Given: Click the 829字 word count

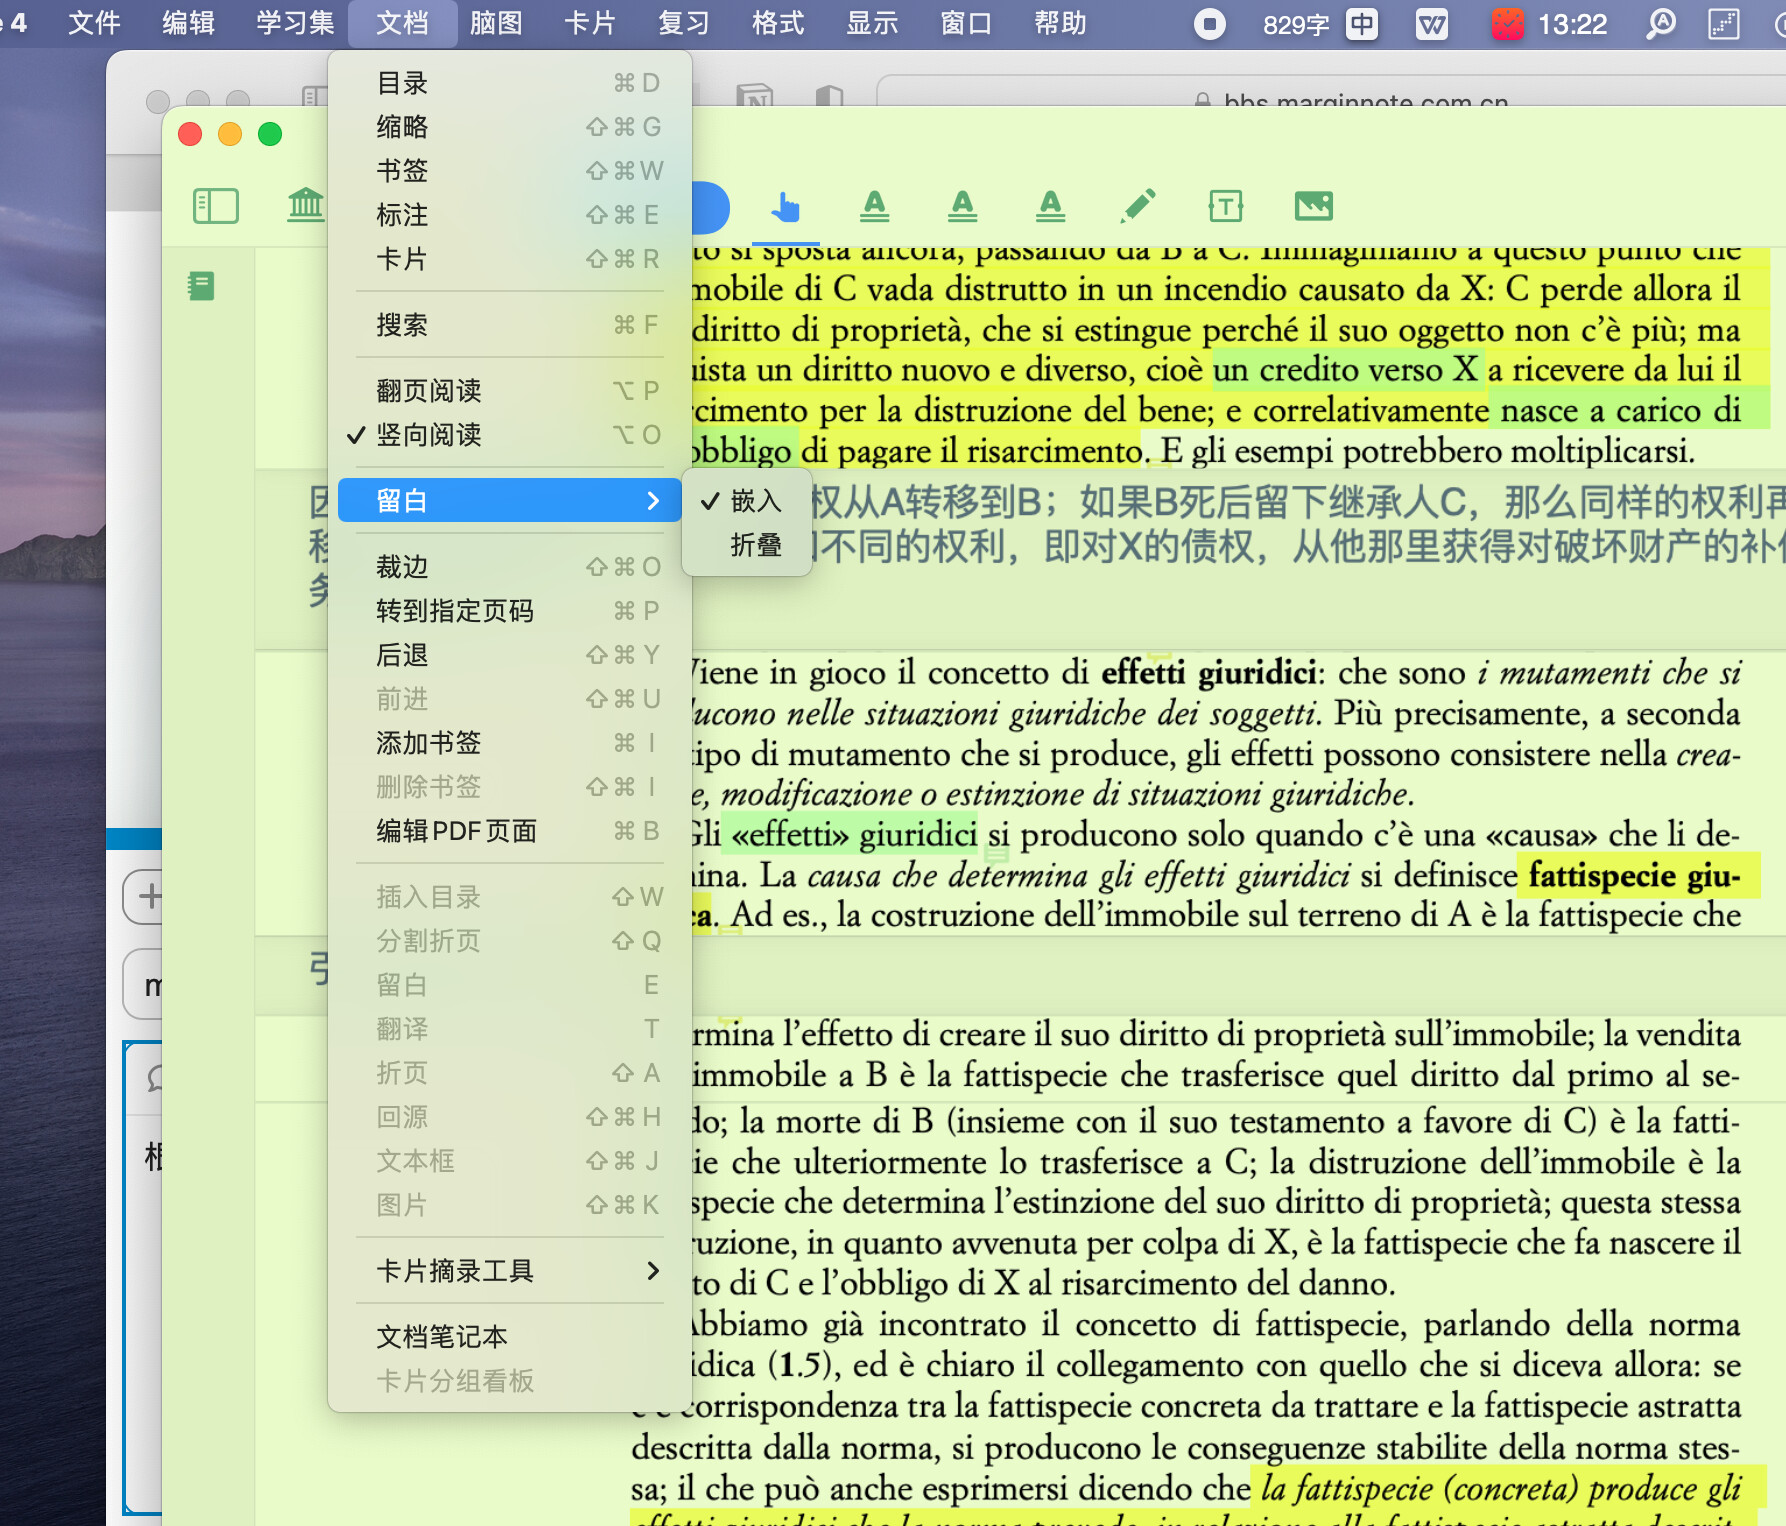Looking at the screenshot, I should point(1296,24).
